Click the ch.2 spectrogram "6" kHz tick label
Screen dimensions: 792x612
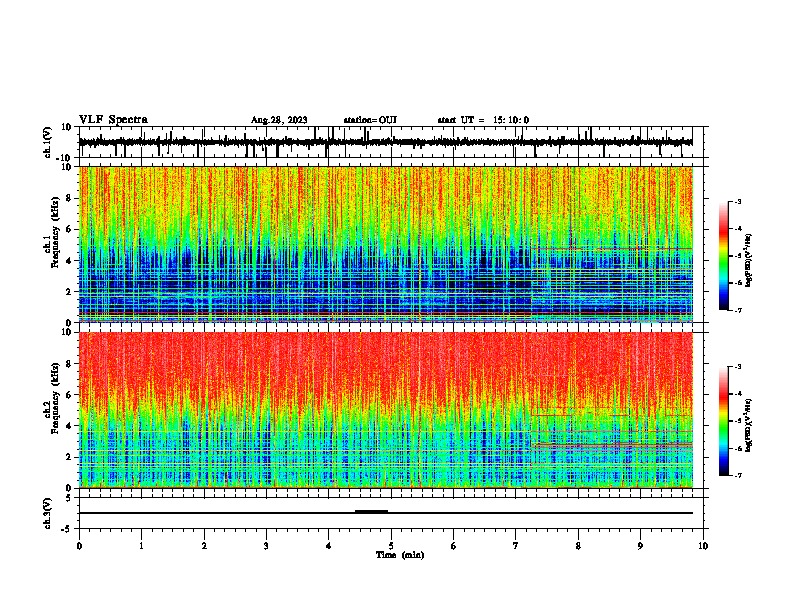(x=69, y=395)
